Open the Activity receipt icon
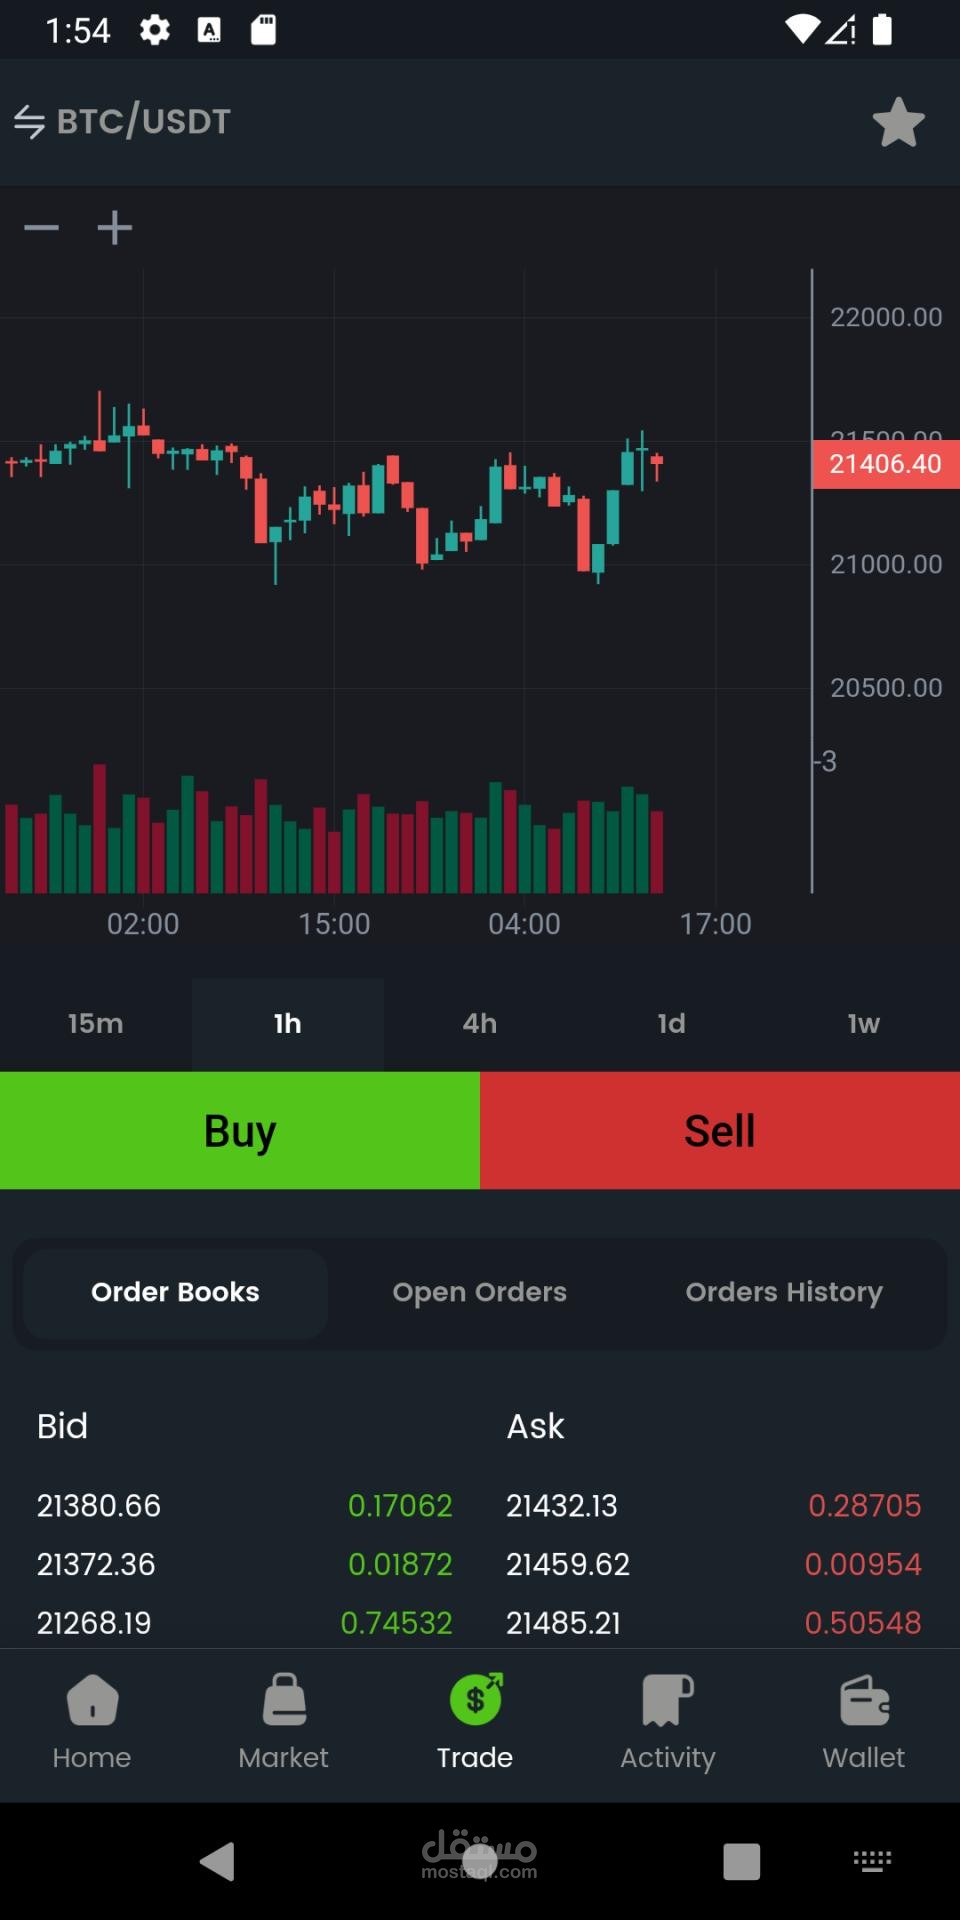This screenshot has height=1920, width=960. (667, 1700)
